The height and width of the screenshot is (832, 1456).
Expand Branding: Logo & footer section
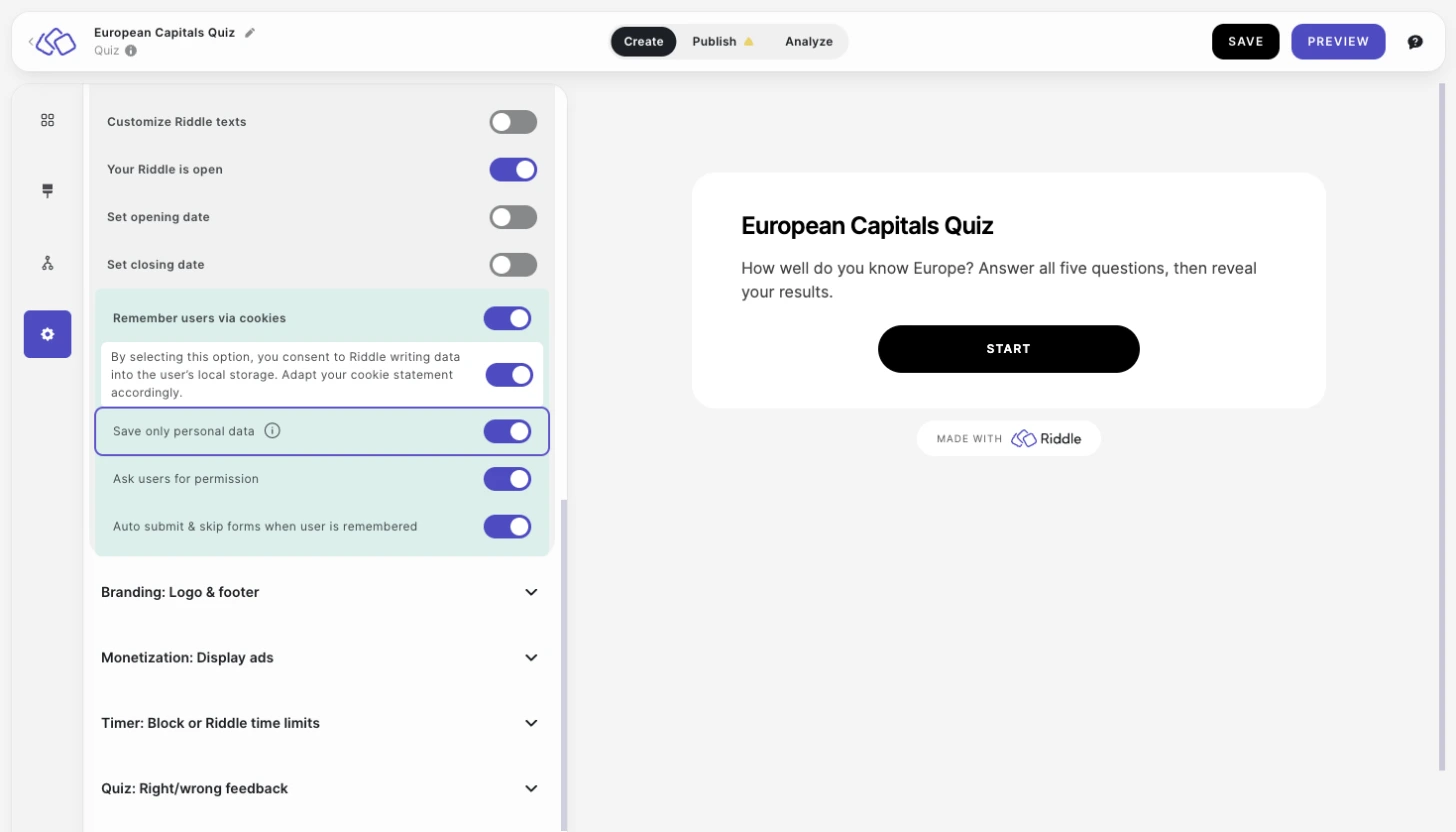pyautogui.click(x=320, y=592)
